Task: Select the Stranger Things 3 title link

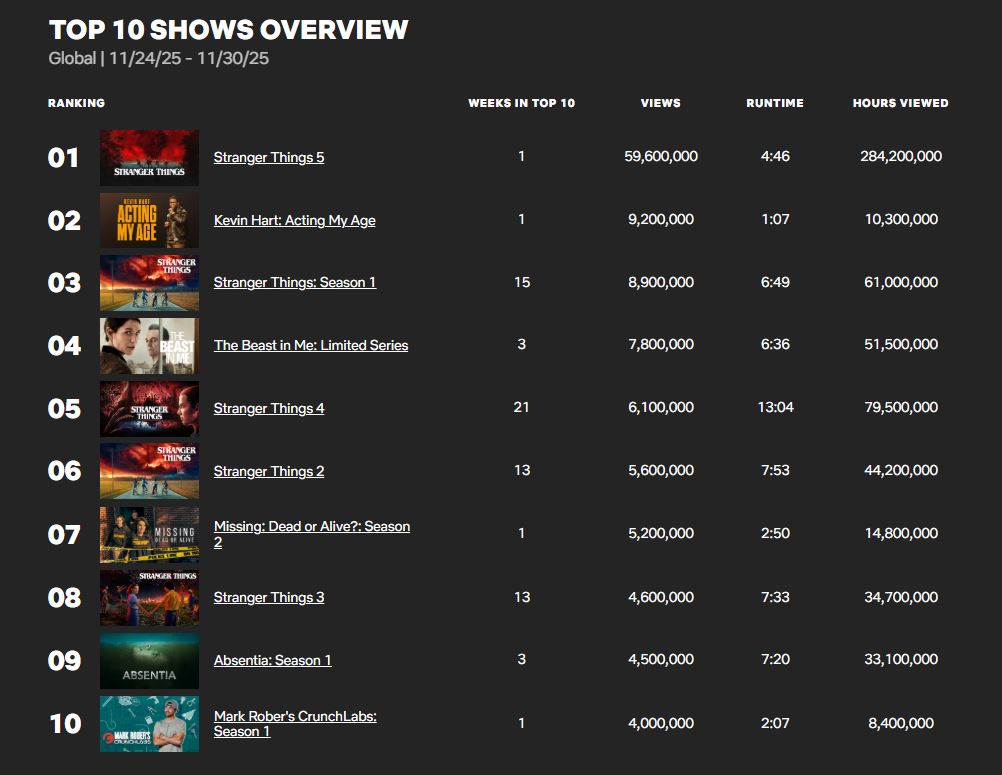Action: (x=268, y=598)
